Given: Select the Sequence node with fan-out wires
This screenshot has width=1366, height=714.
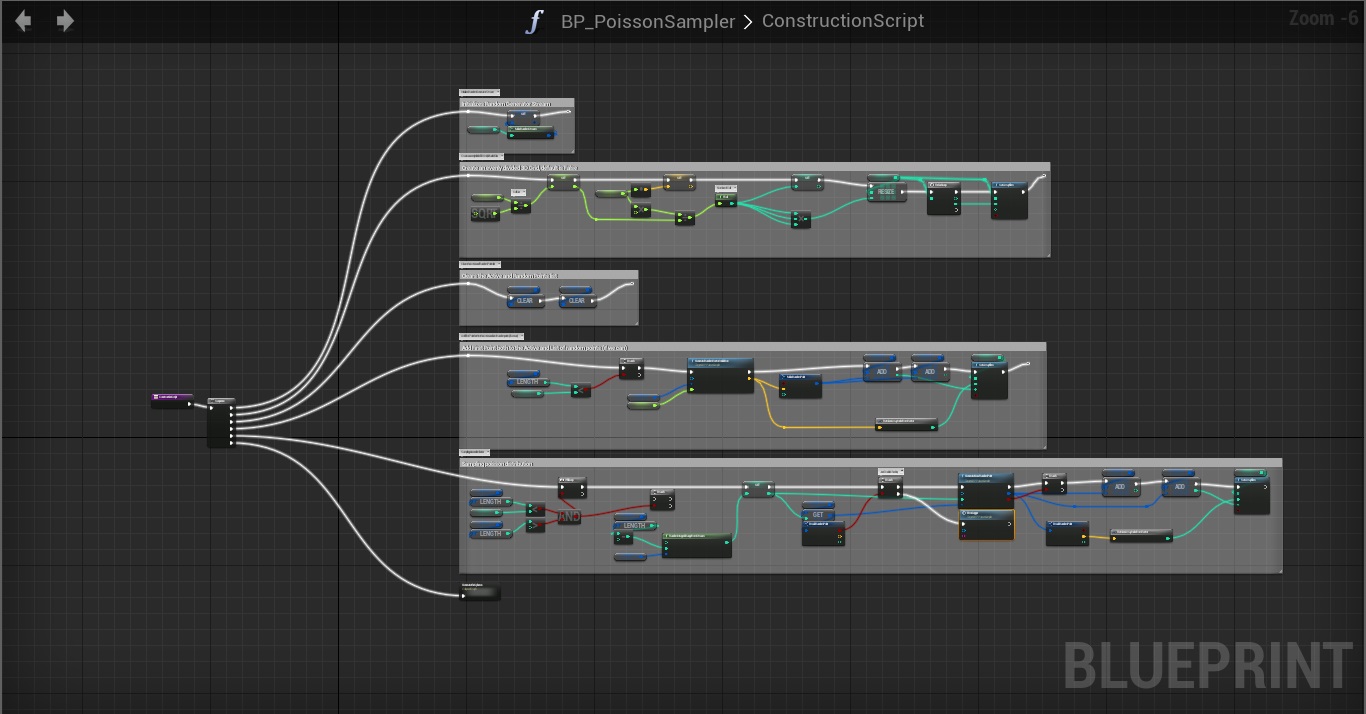Looking at the screenshot, I should (222, 423).
